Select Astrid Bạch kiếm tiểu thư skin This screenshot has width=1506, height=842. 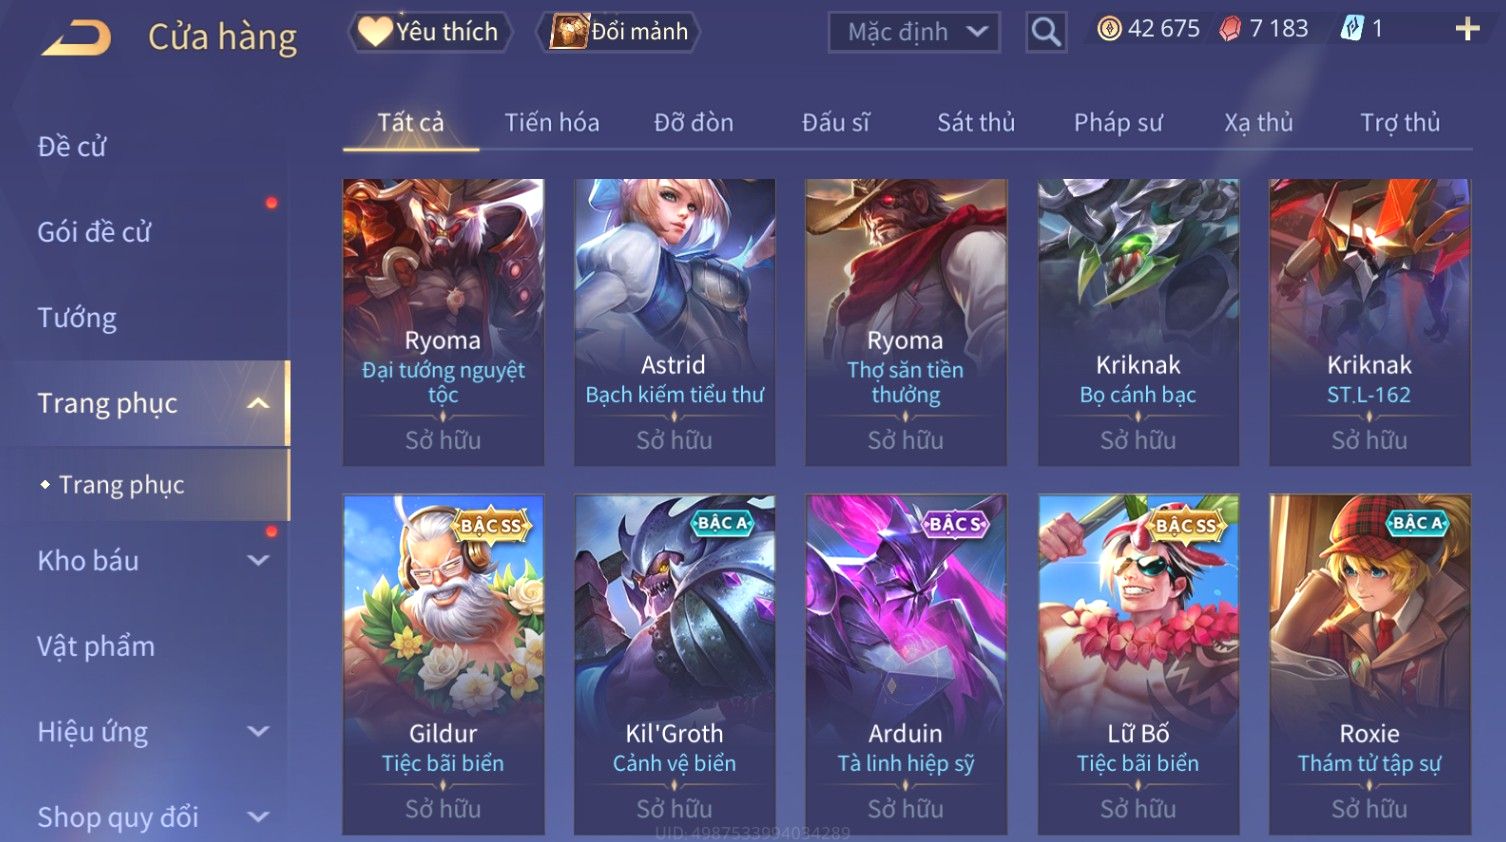tap(674, 322)
